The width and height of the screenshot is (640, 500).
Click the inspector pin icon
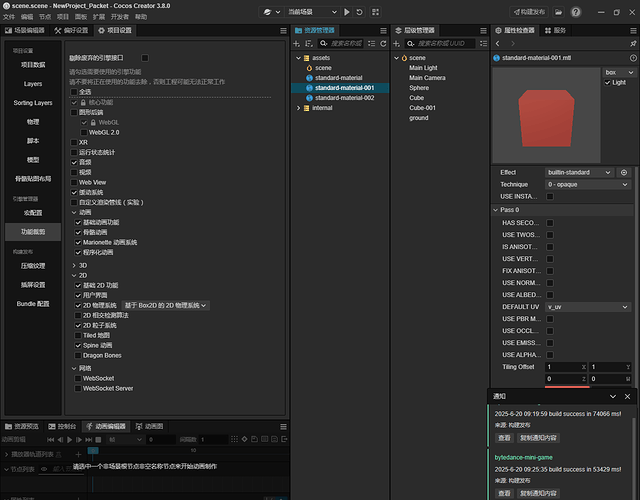point(633,43)
